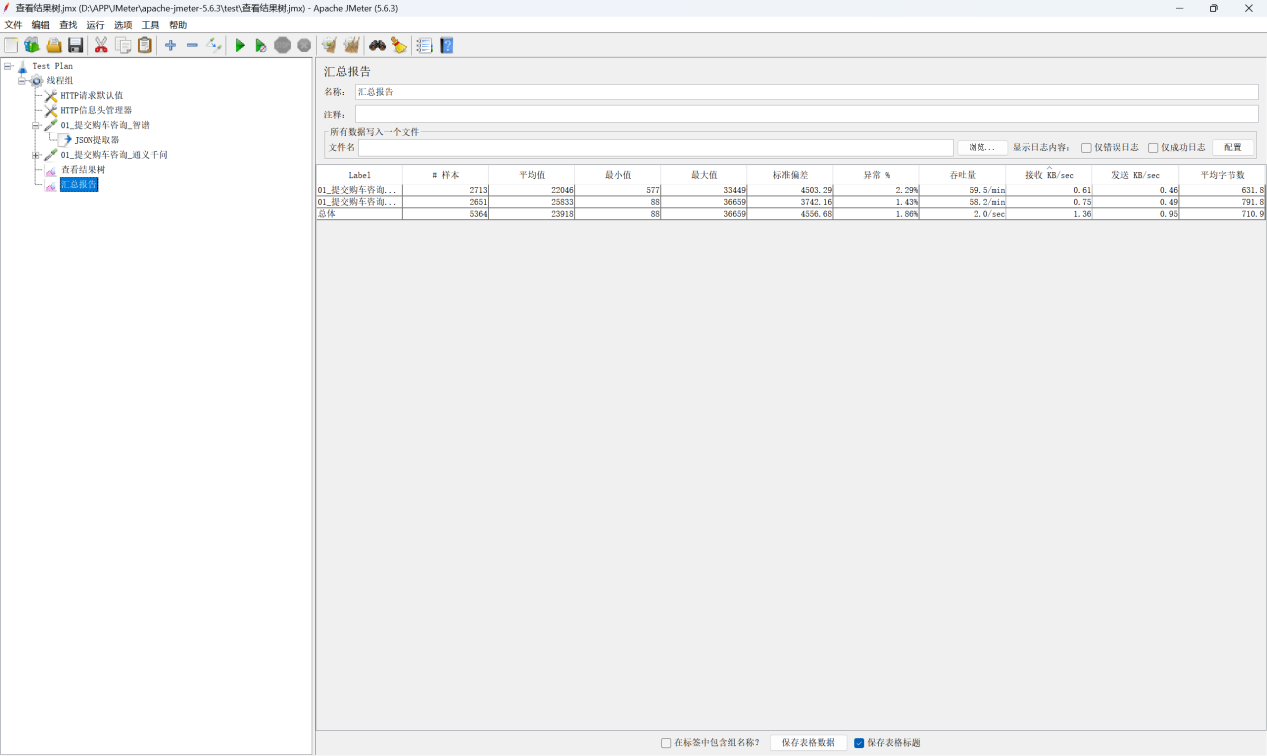Collapse all nodes with minus icon

[192, 45]
